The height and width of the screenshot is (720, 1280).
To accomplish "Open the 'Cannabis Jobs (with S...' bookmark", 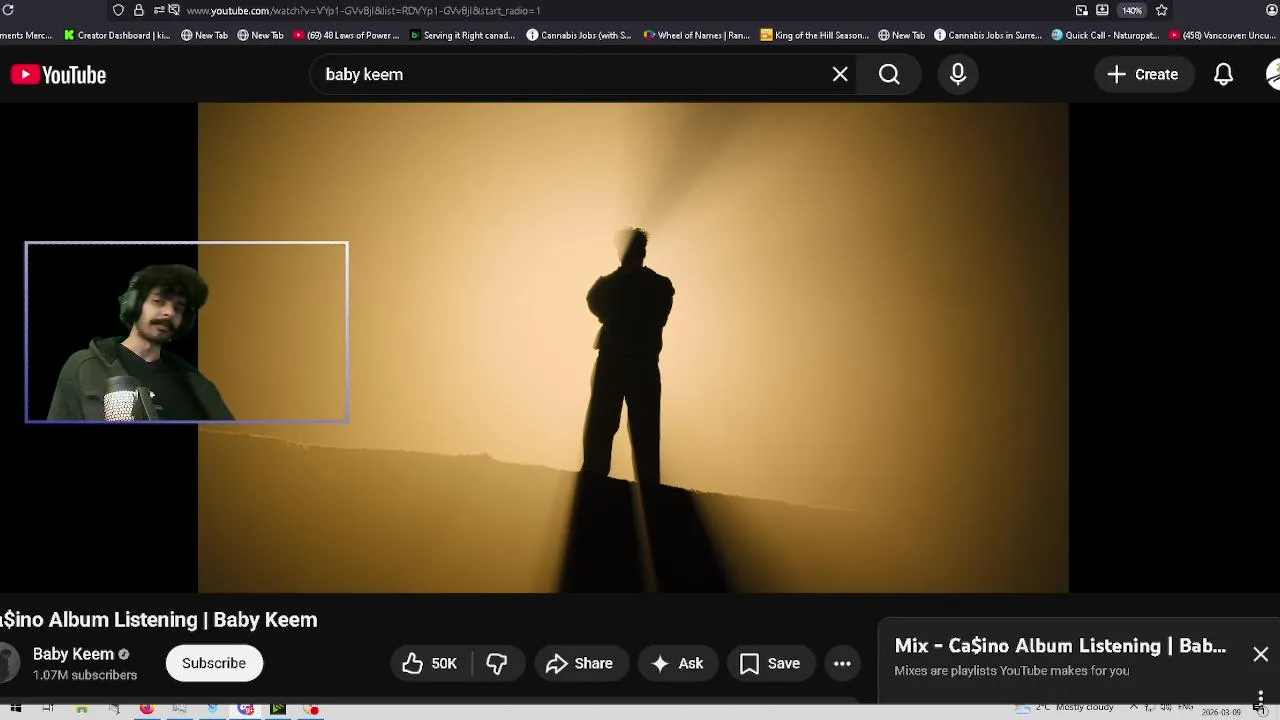I will click(x=579, y=35).
